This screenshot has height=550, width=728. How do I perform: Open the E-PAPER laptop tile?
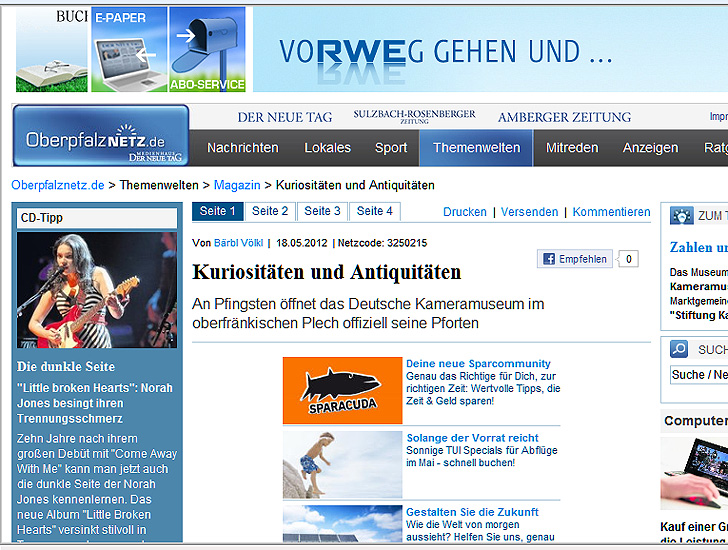pos(129,49)
